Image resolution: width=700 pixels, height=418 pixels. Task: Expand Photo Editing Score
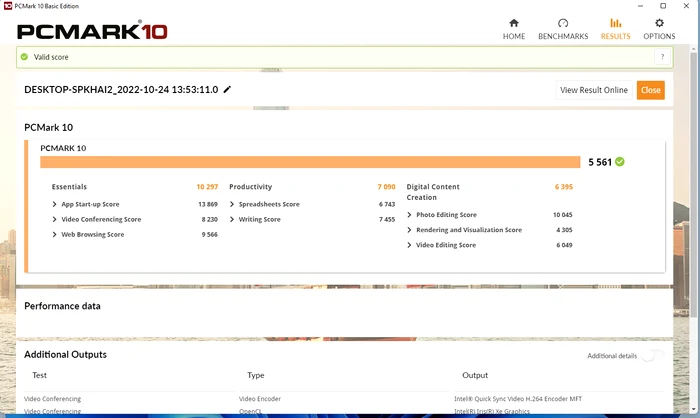[x=409, y=215]
